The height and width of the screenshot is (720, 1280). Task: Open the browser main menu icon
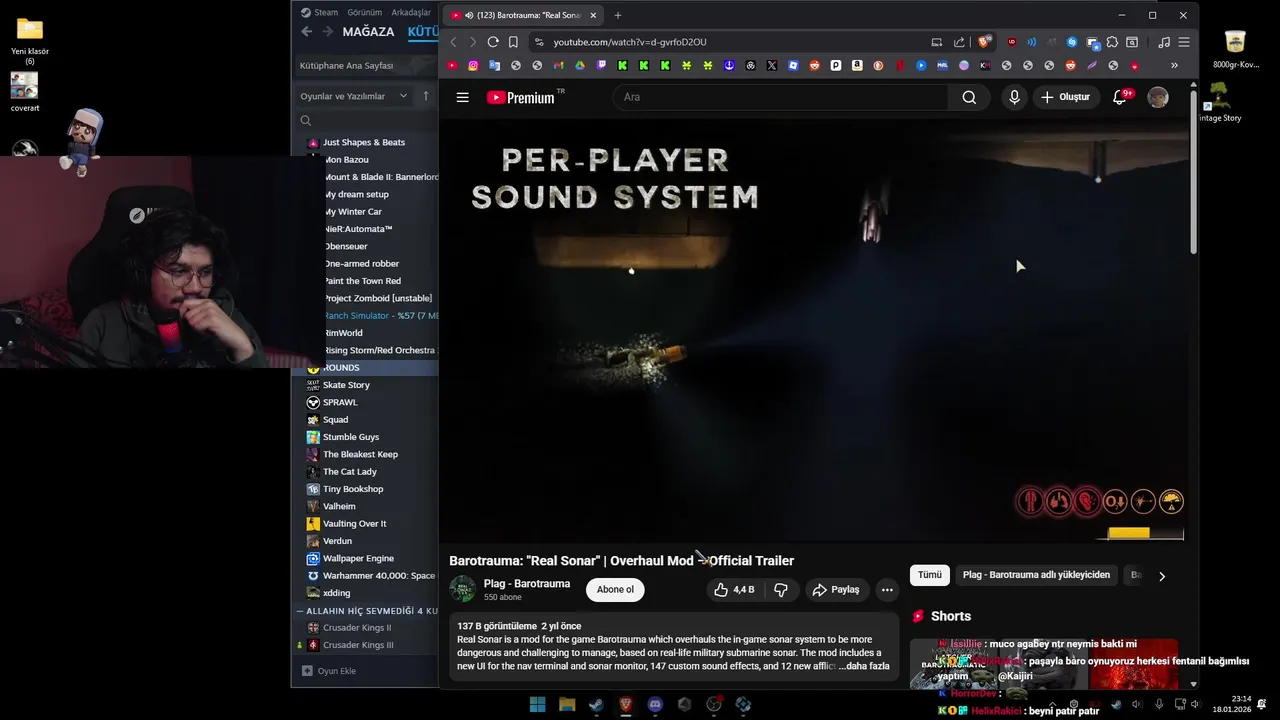click(x=1184, y=42)
